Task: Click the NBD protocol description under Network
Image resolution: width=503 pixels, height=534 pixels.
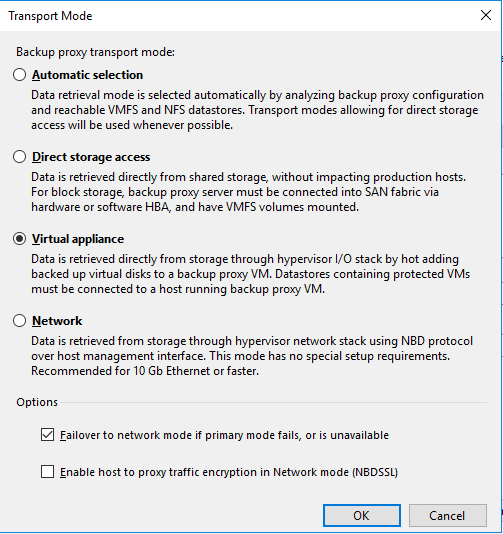Action: [252, 356]
